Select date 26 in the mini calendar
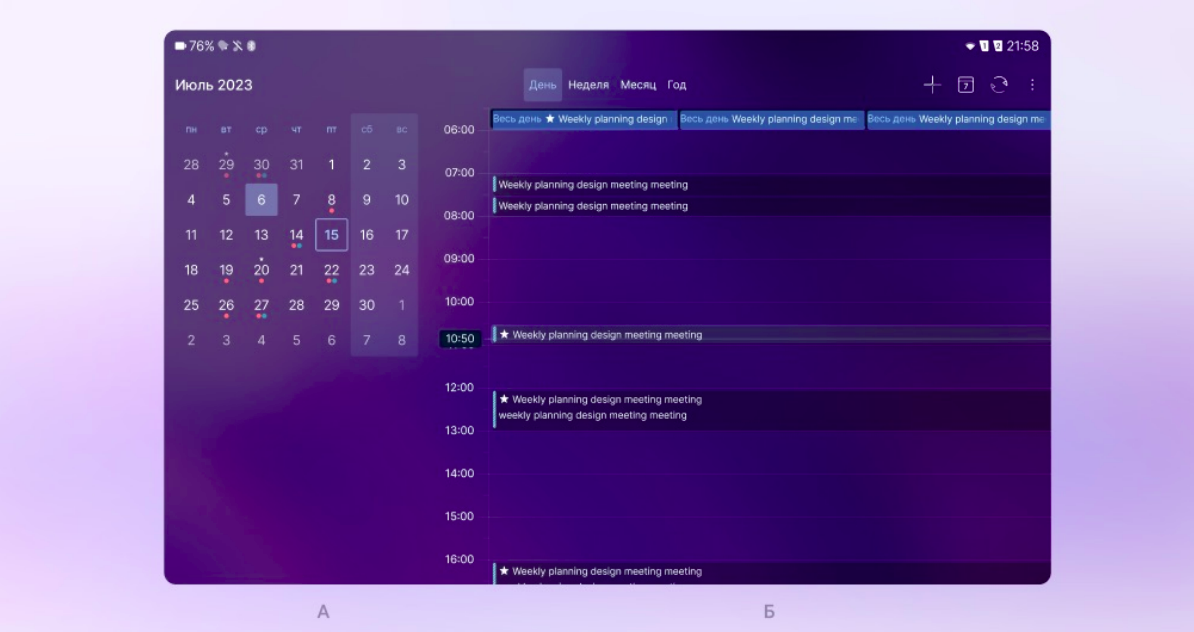The image size is (1194, 632). [x=226, y=305]
